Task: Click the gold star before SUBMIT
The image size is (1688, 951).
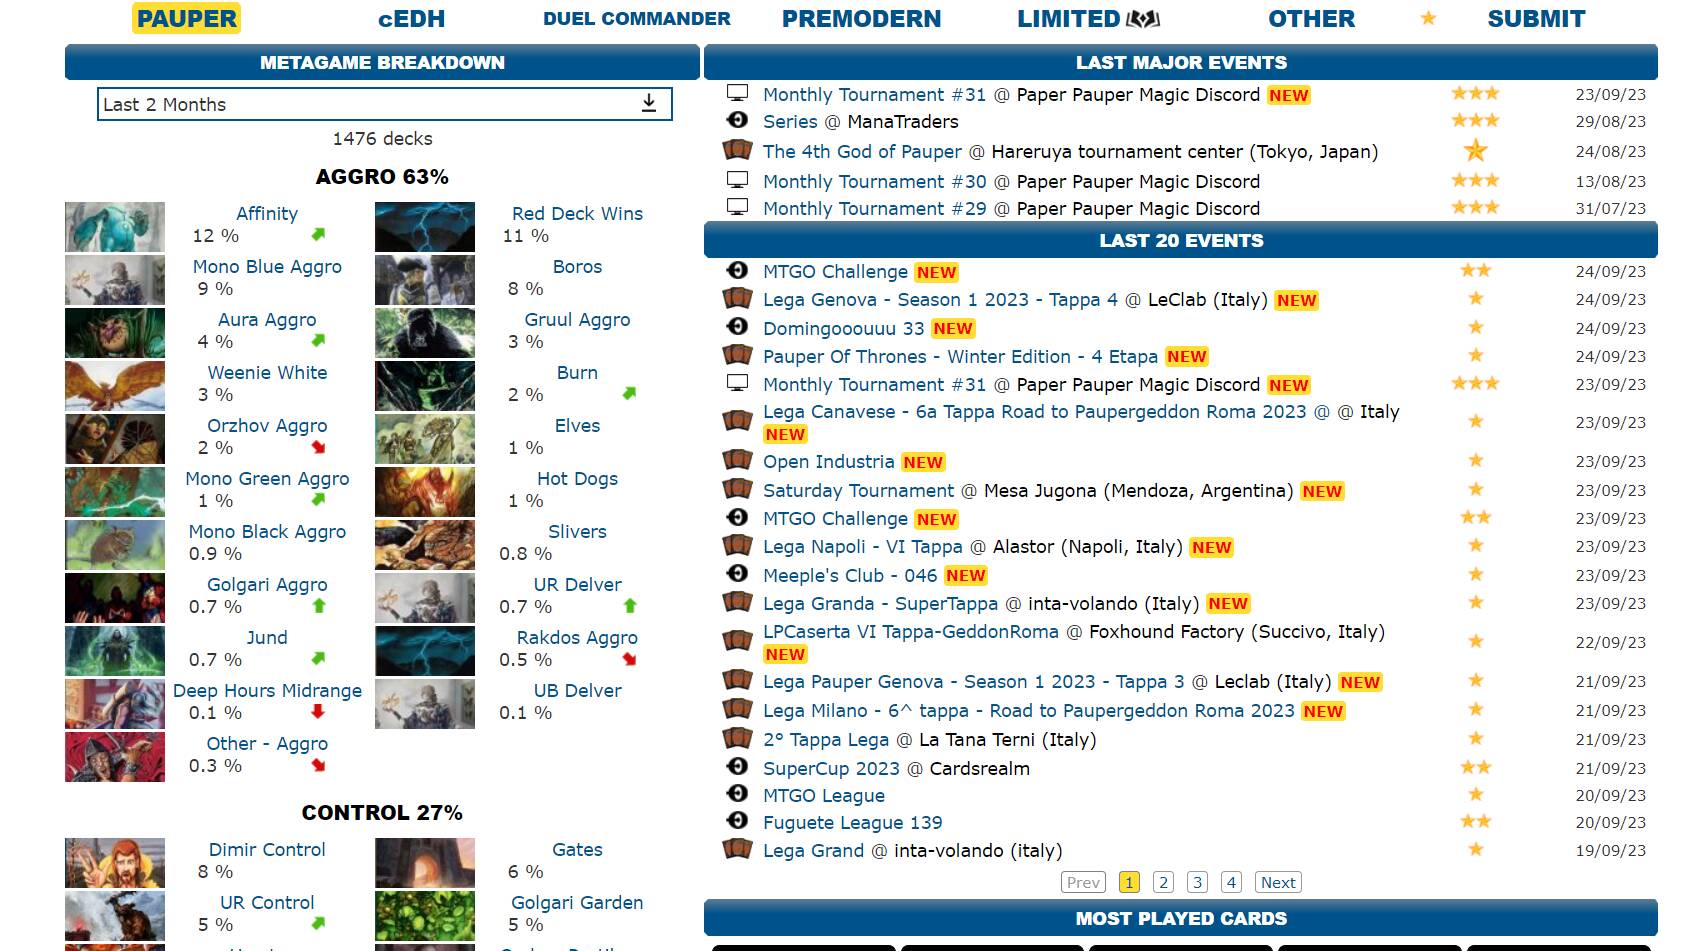Action: click(1428, 19)
